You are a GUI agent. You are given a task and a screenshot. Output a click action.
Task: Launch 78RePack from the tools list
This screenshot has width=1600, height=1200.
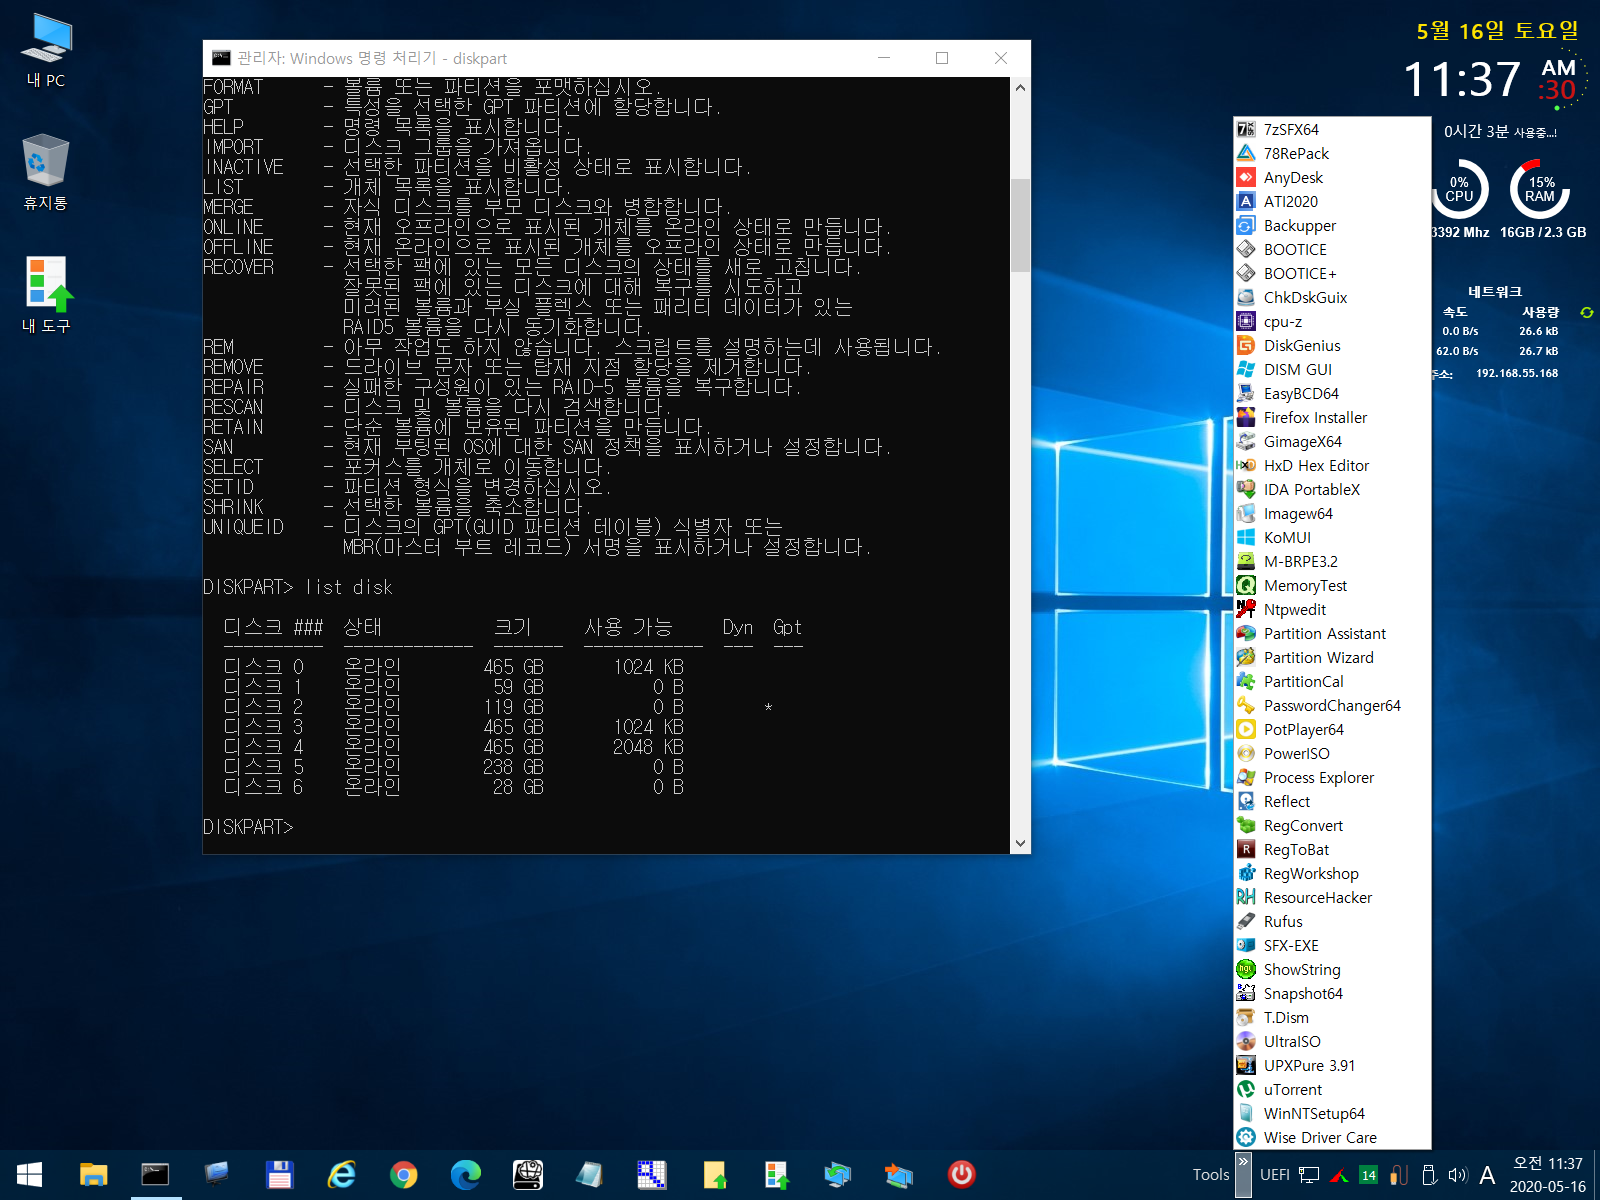coord(1331,153)
